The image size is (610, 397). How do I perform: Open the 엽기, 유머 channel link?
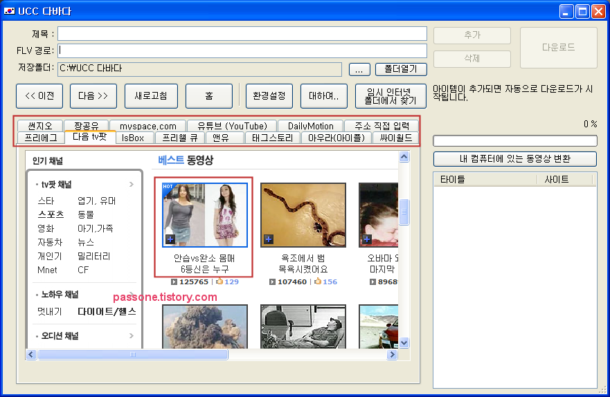(x=96, y=201)
